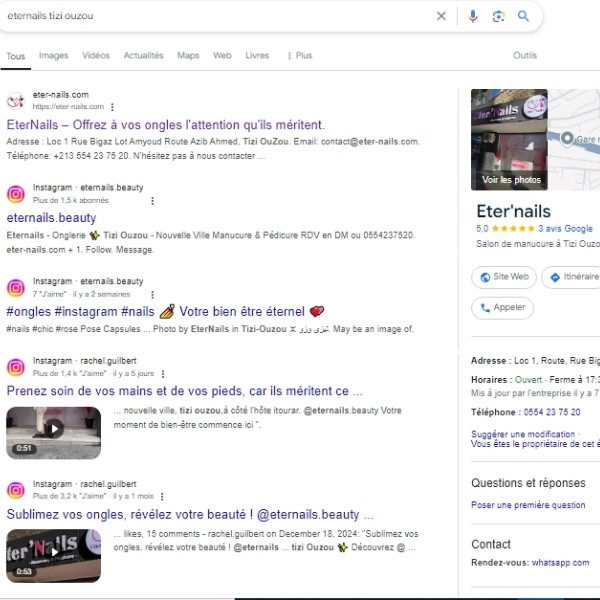Switch to the Images tab
The image size is (600, 600).
click(x=53, y=56)
